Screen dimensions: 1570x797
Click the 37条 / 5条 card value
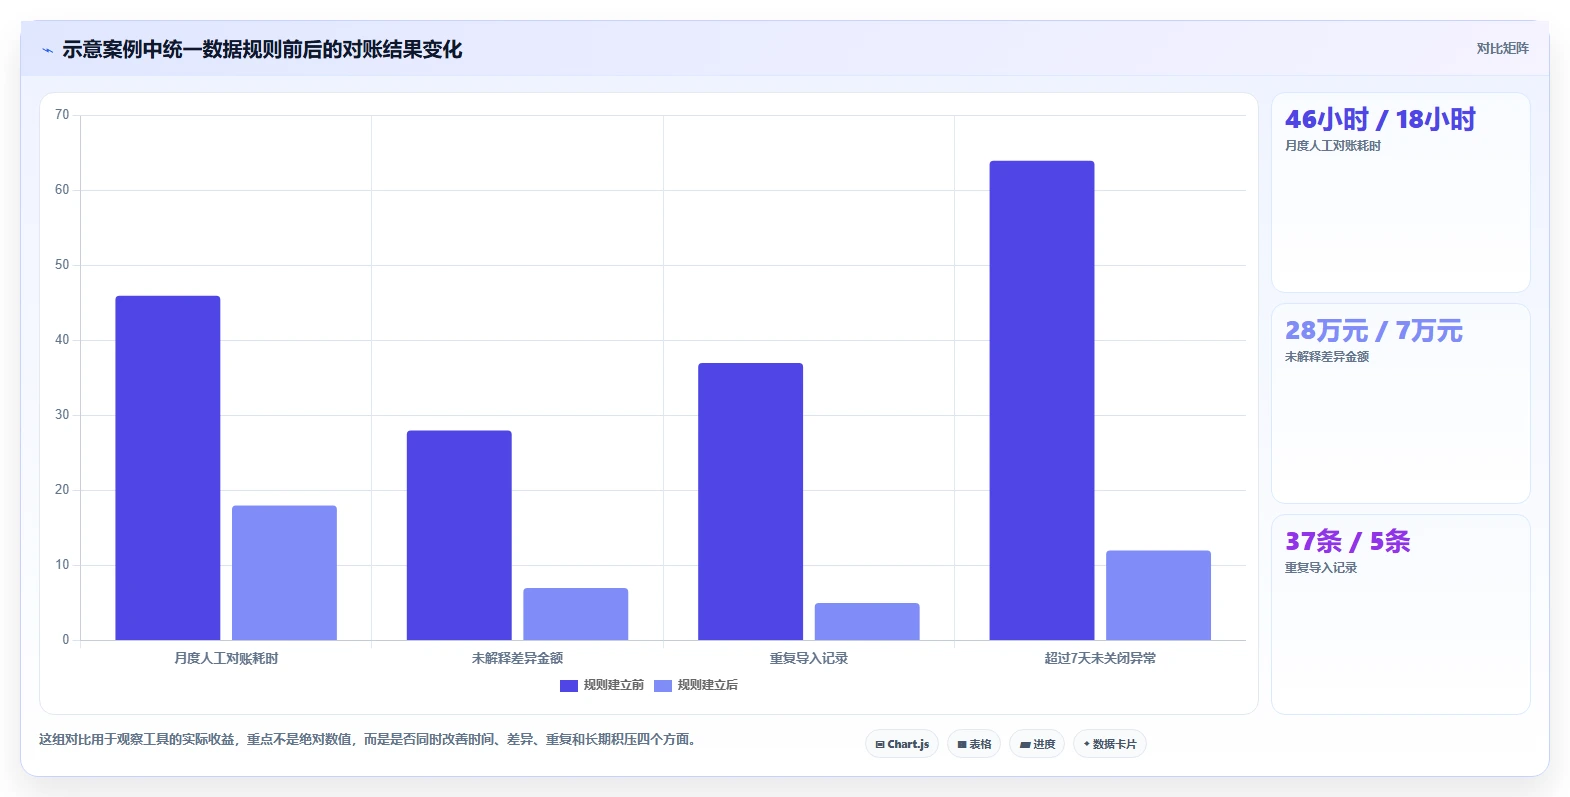click(x=1347, y=542)
